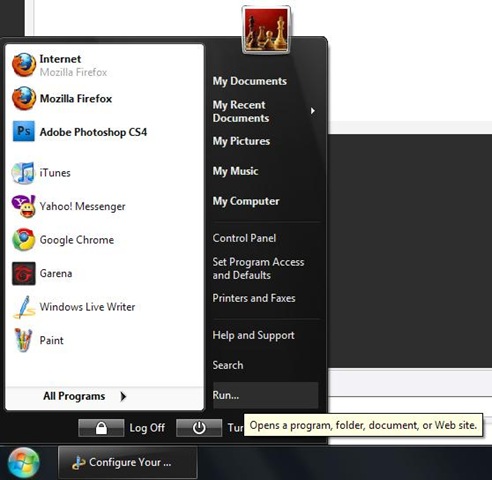Open Yahoo! Messenger

[x=69, y=206]
